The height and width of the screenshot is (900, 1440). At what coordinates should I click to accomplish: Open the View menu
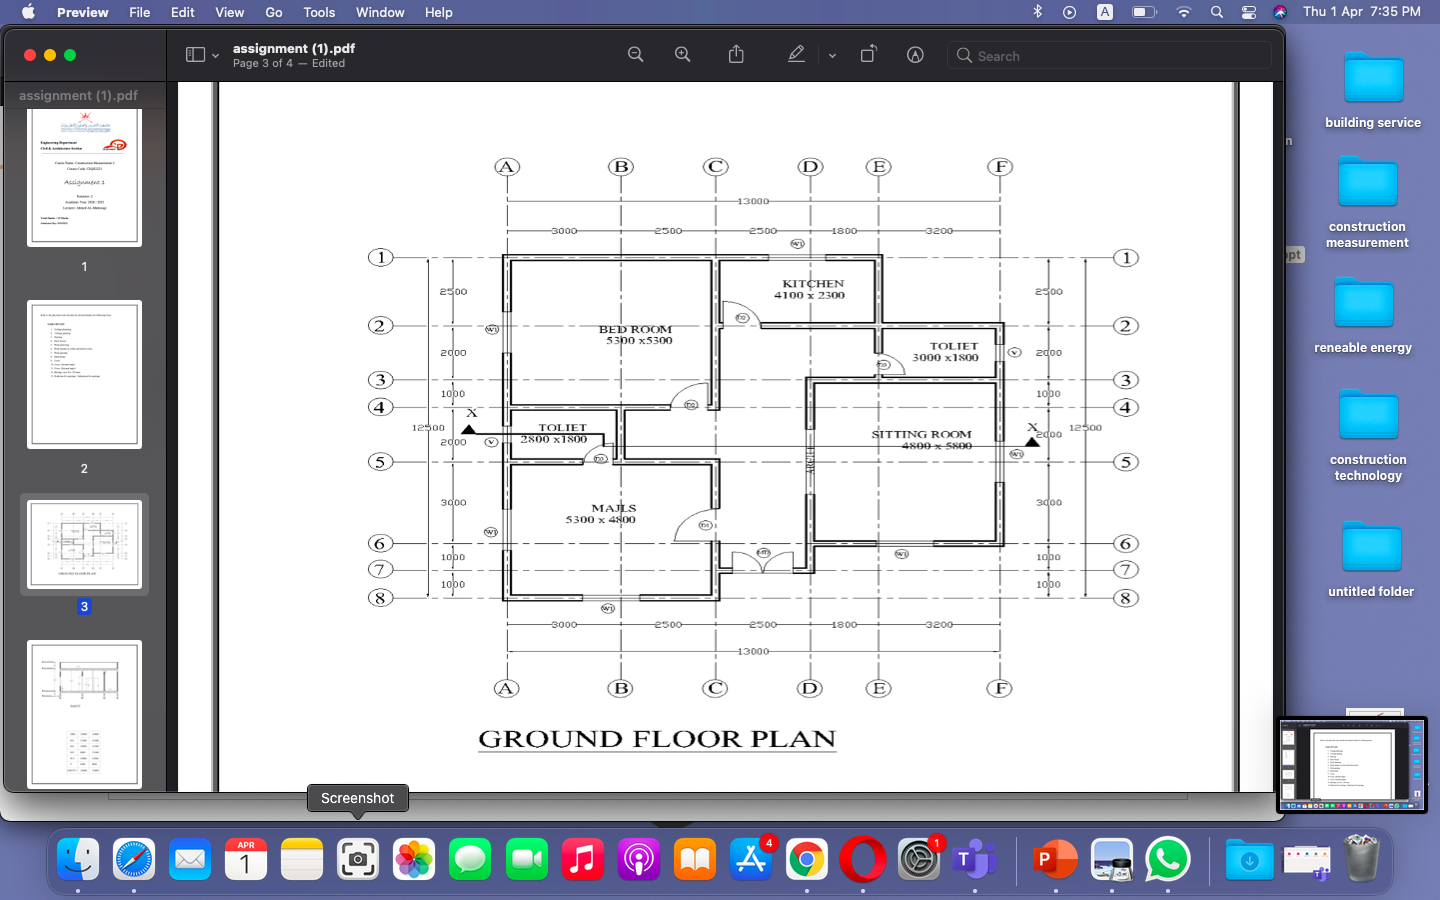(x=229, y=12)
